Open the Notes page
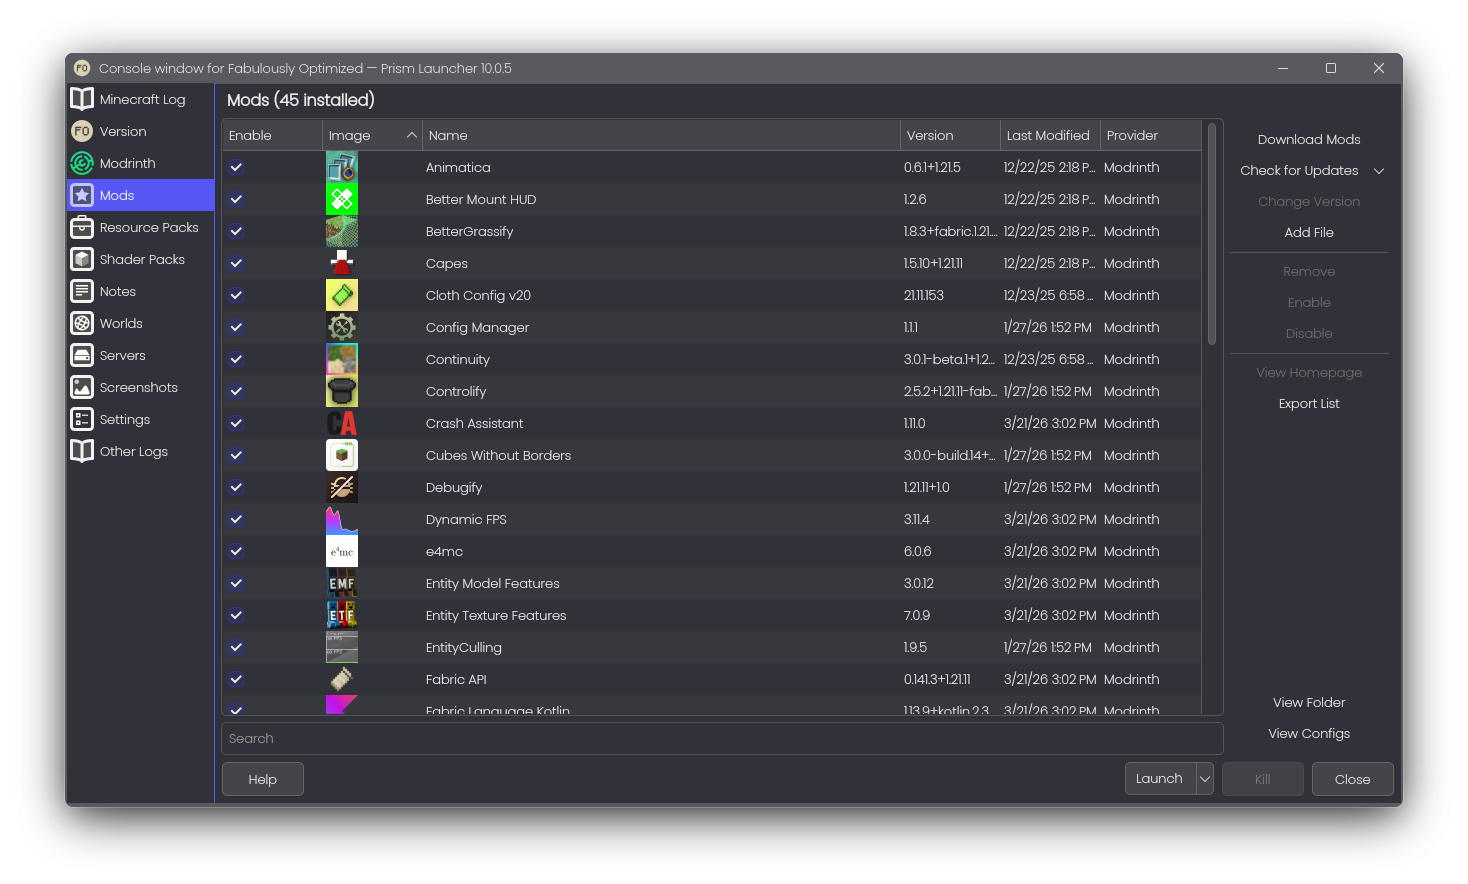 141,291
